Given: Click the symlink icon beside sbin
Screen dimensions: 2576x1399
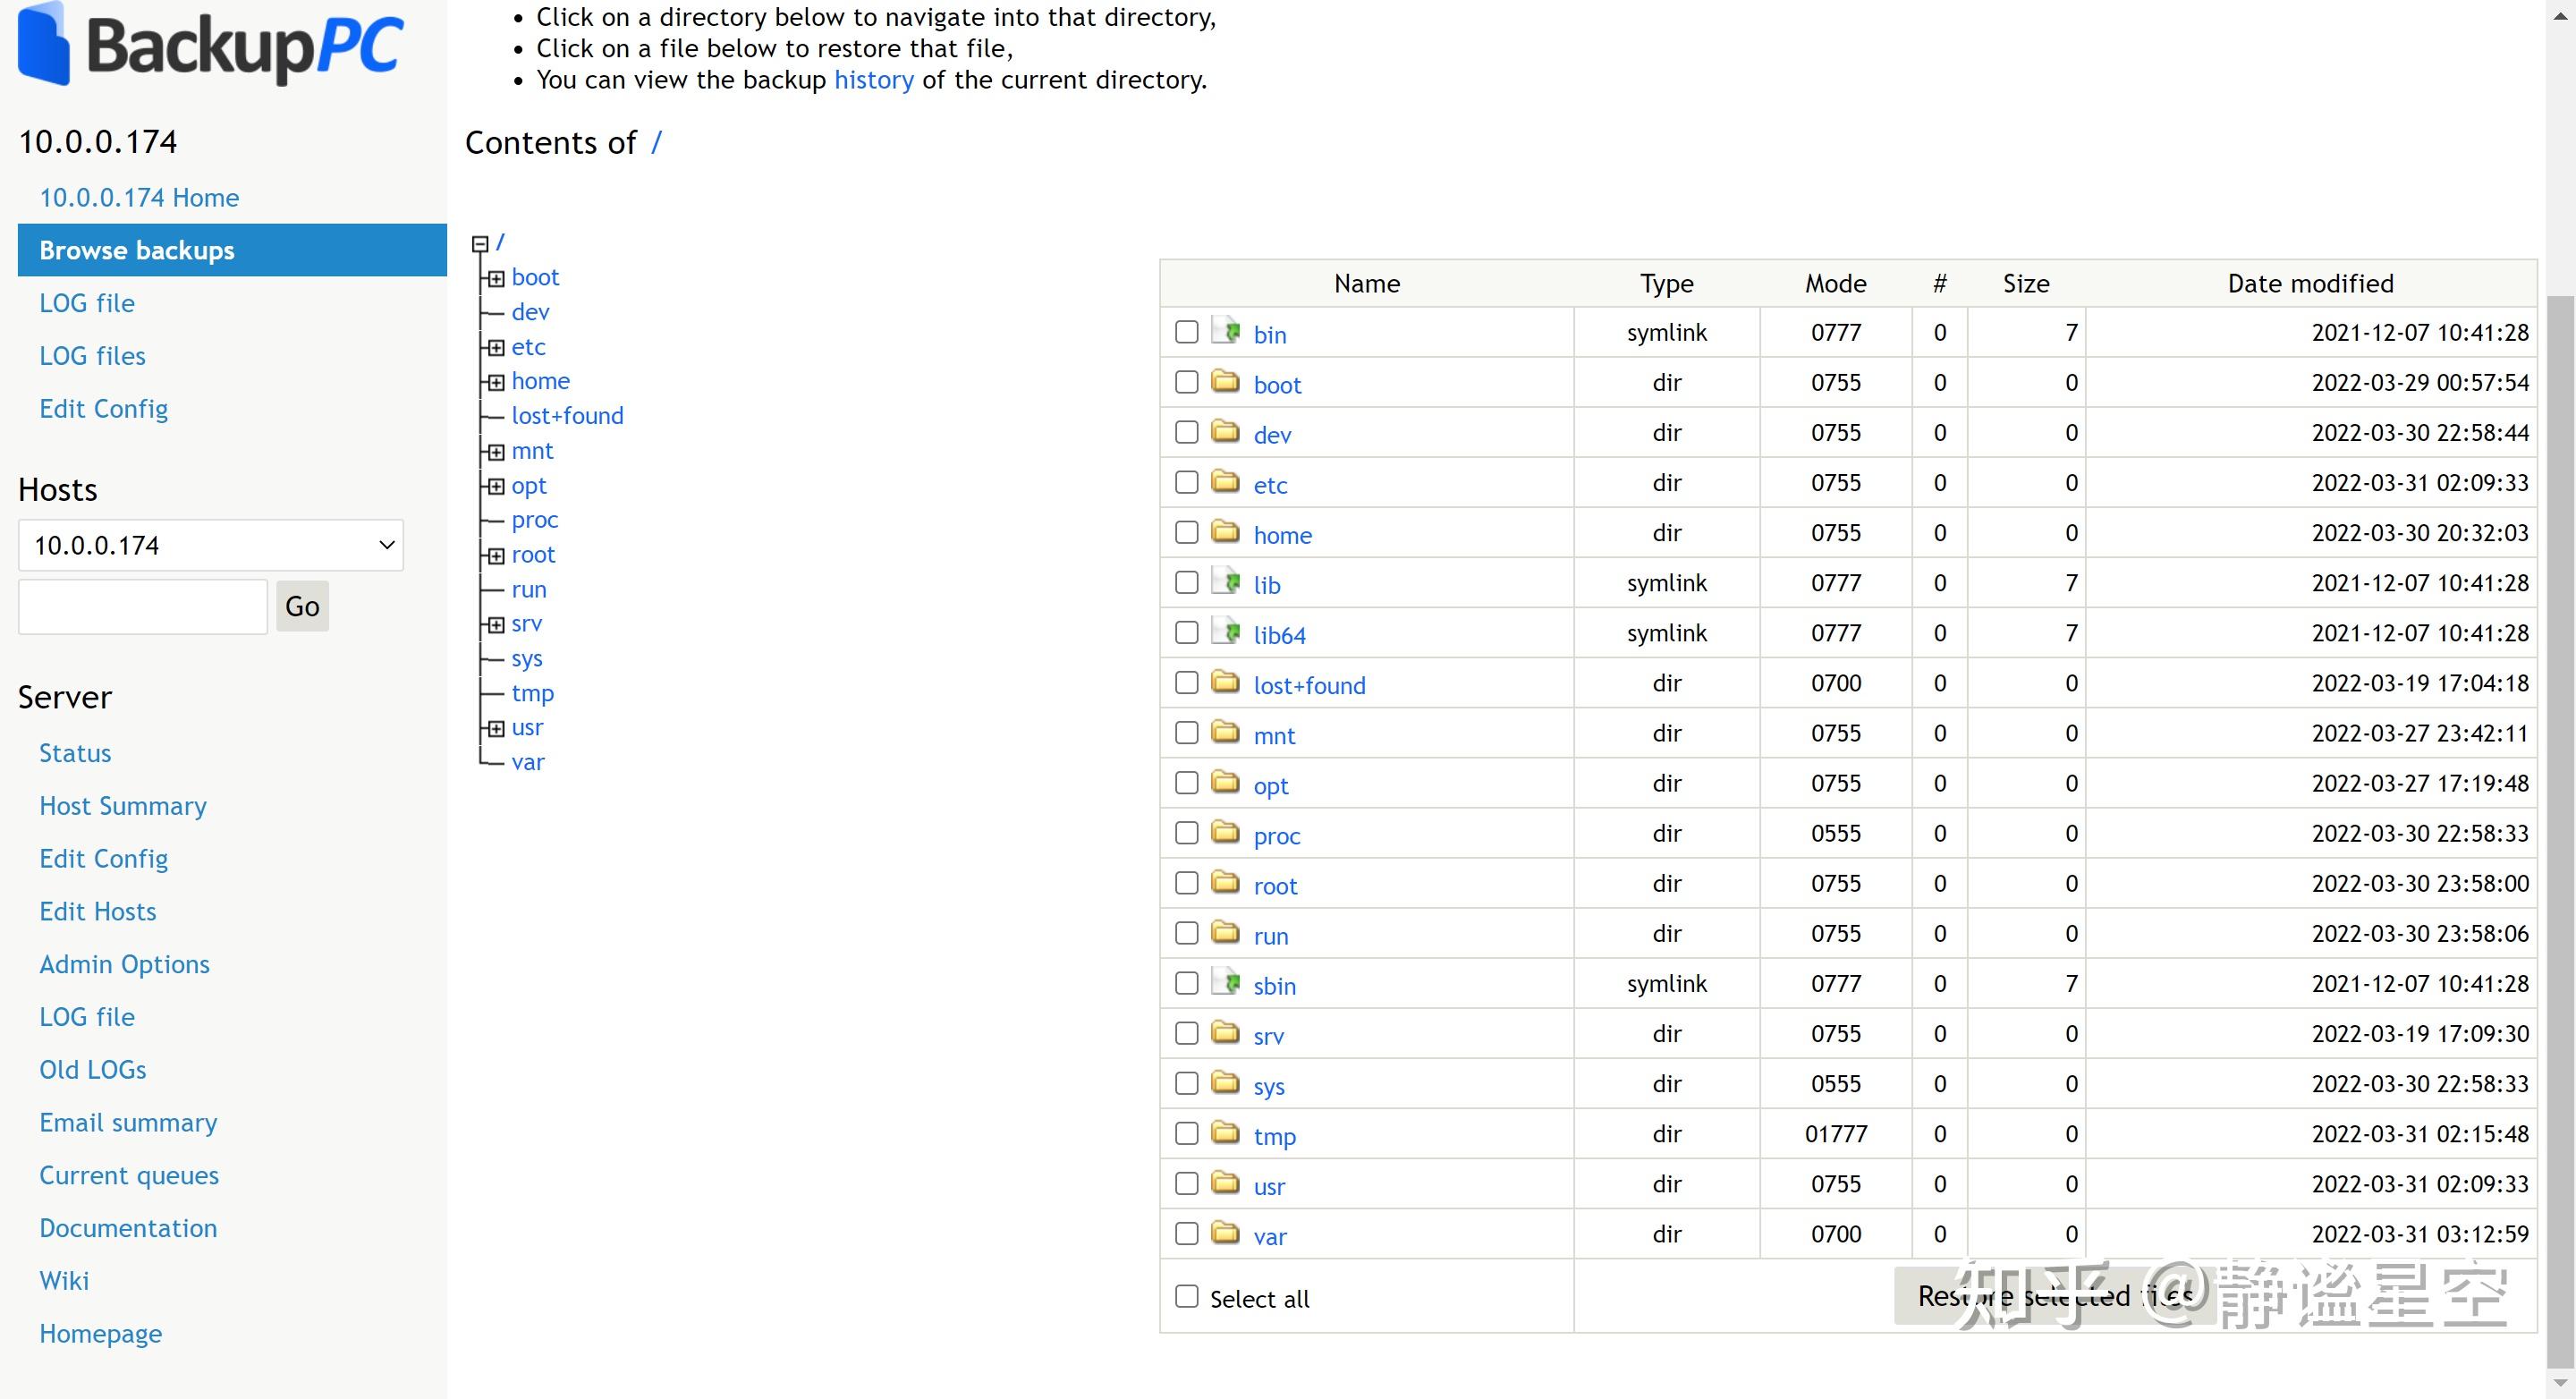Looking at the screenshot, I should click(1225, 982).
